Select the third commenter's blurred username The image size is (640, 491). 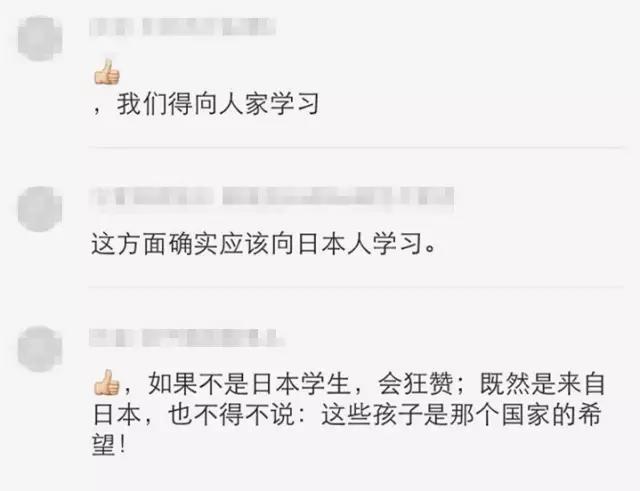[186, 338]
